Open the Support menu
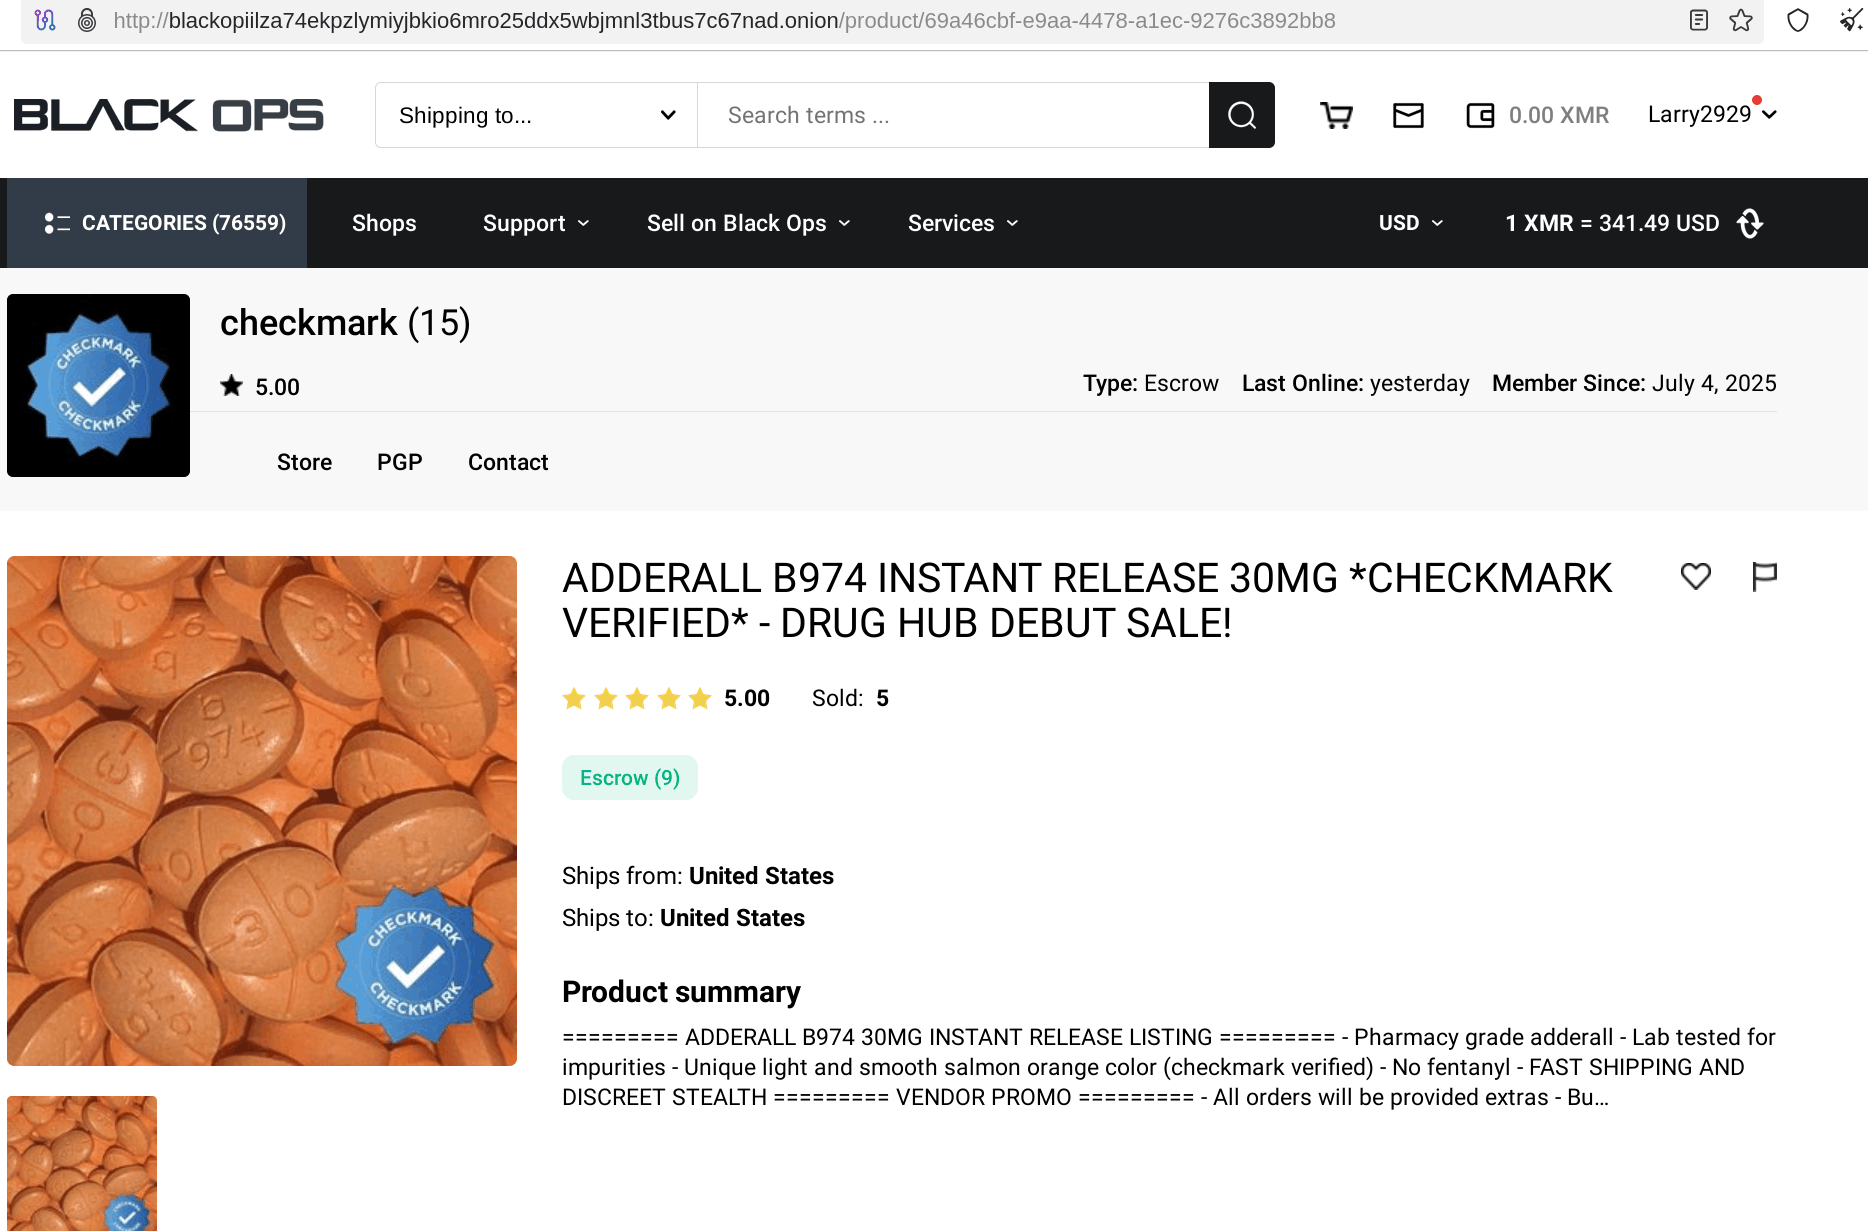 tap(535, 223)
